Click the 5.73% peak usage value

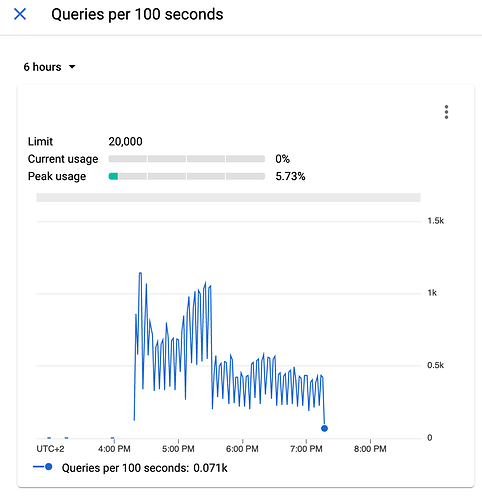pos(290,176)
